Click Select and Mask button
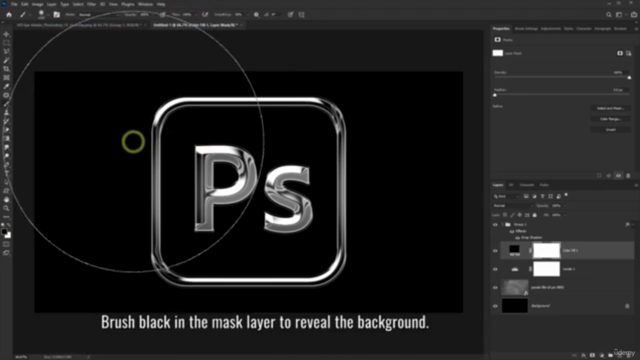Screen dimensions: 640x360 coord(610,108)
